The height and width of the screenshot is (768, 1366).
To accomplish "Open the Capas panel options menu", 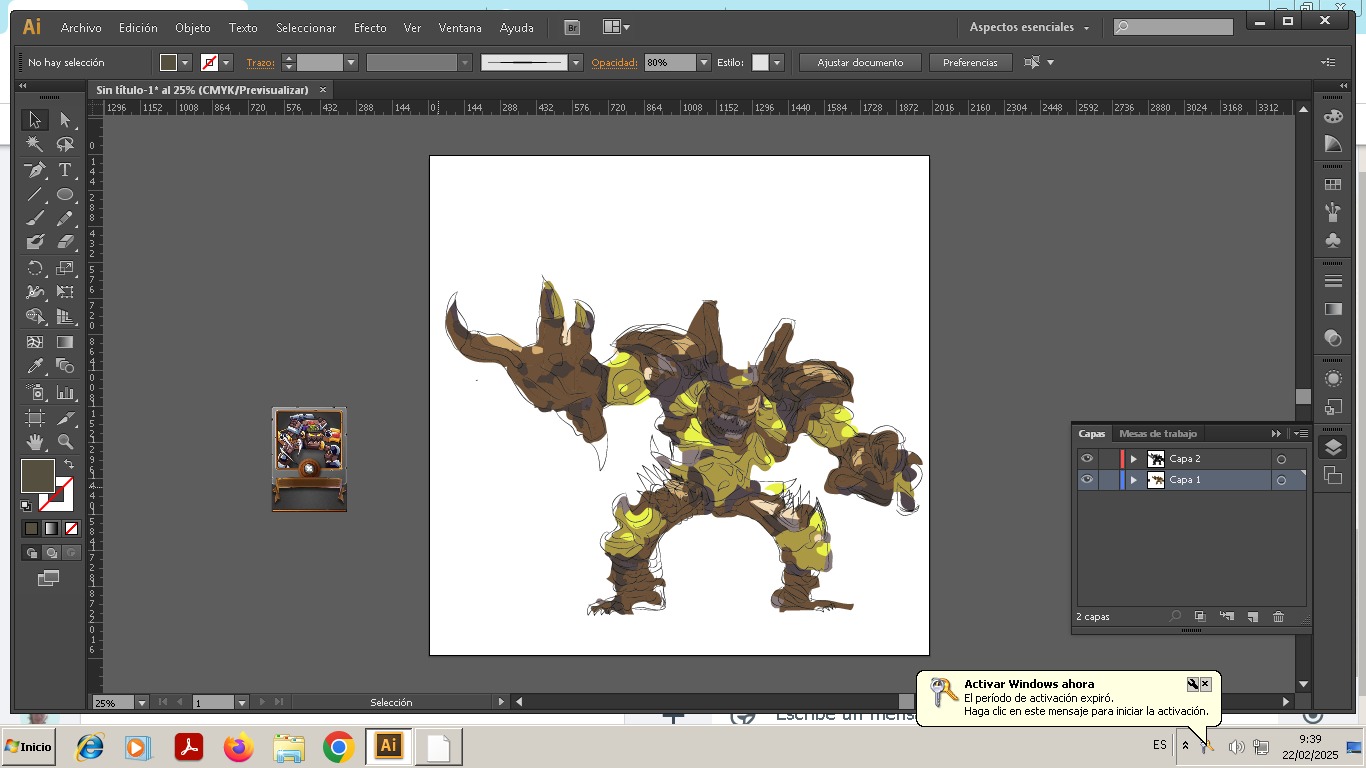I will pos(1301,434).
